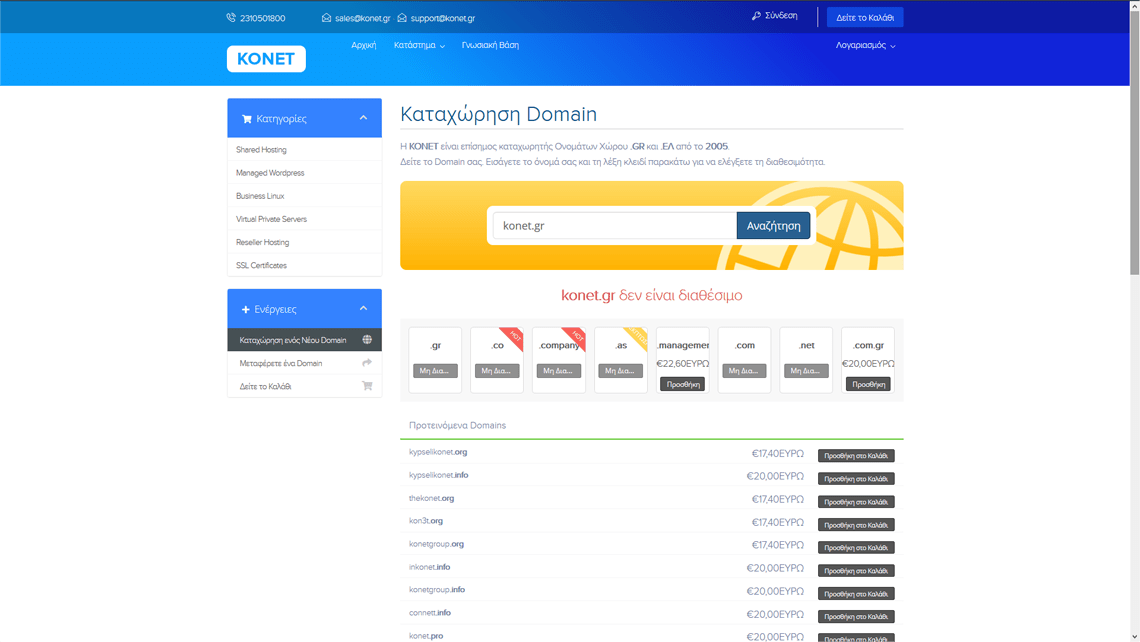
Task: Click Προσθήκη under .management domain
Action: pos(683,384)
